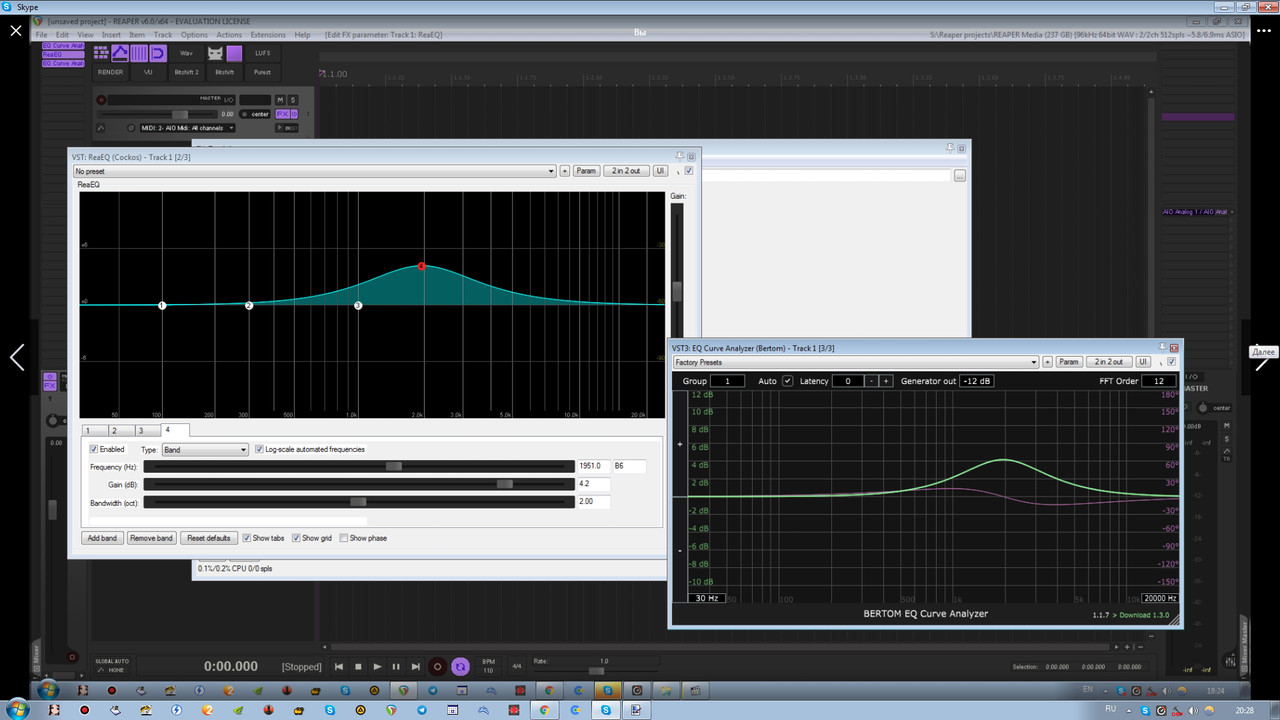Click the plus zoom icon on analyzer left edge
The width and height of the screenshot is (1280, 720).
[x=680, y=444]
